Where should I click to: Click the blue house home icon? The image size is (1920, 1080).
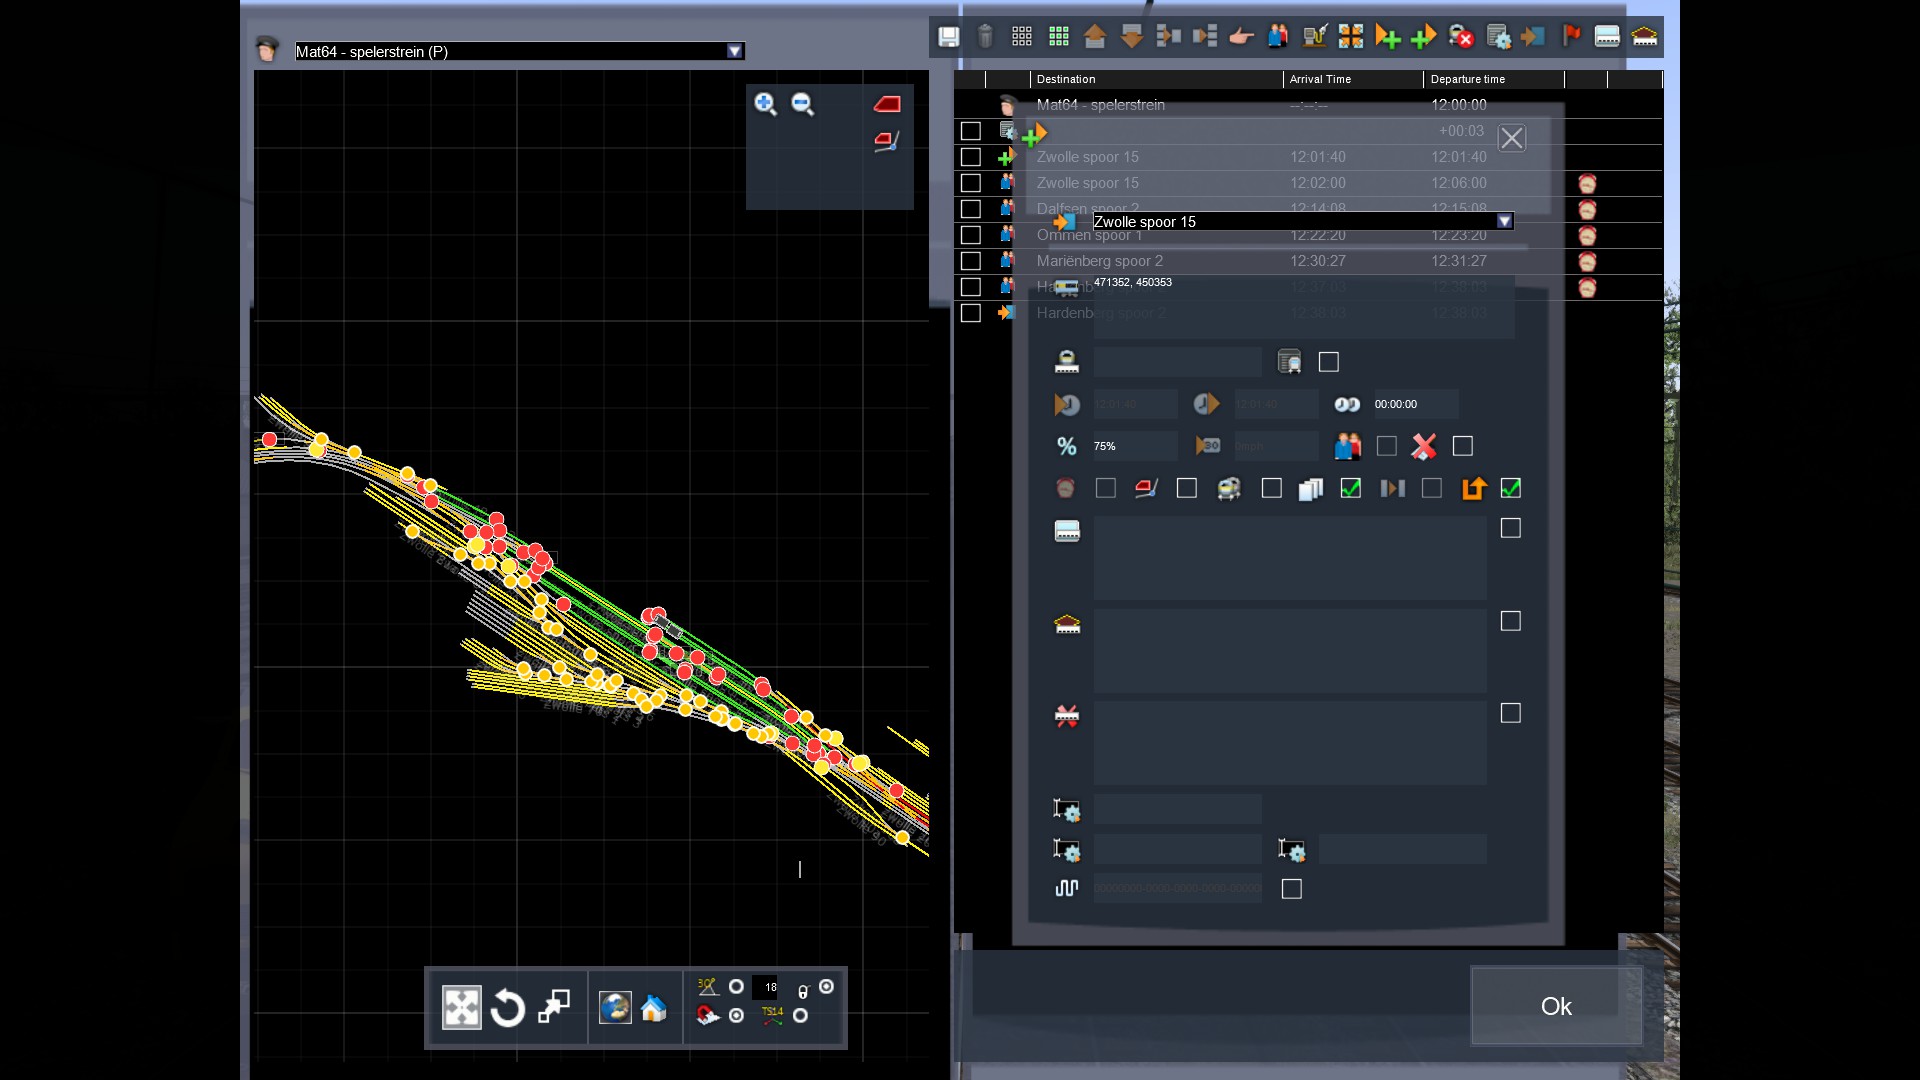[x=654, y=1008]
